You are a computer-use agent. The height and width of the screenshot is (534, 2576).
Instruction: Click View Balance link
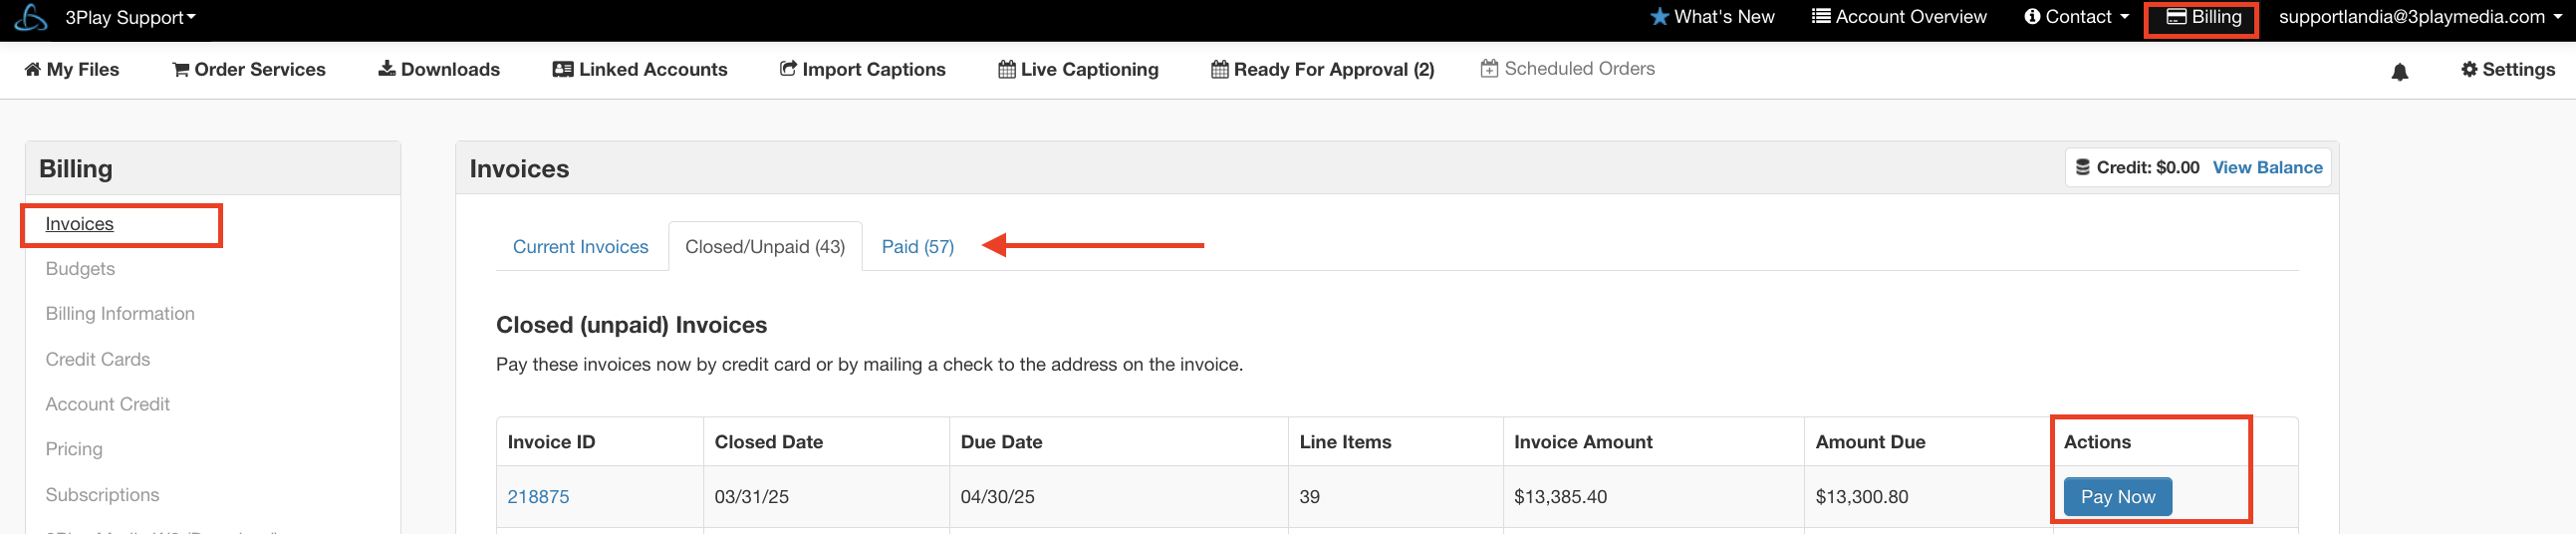pos(2267,168)
